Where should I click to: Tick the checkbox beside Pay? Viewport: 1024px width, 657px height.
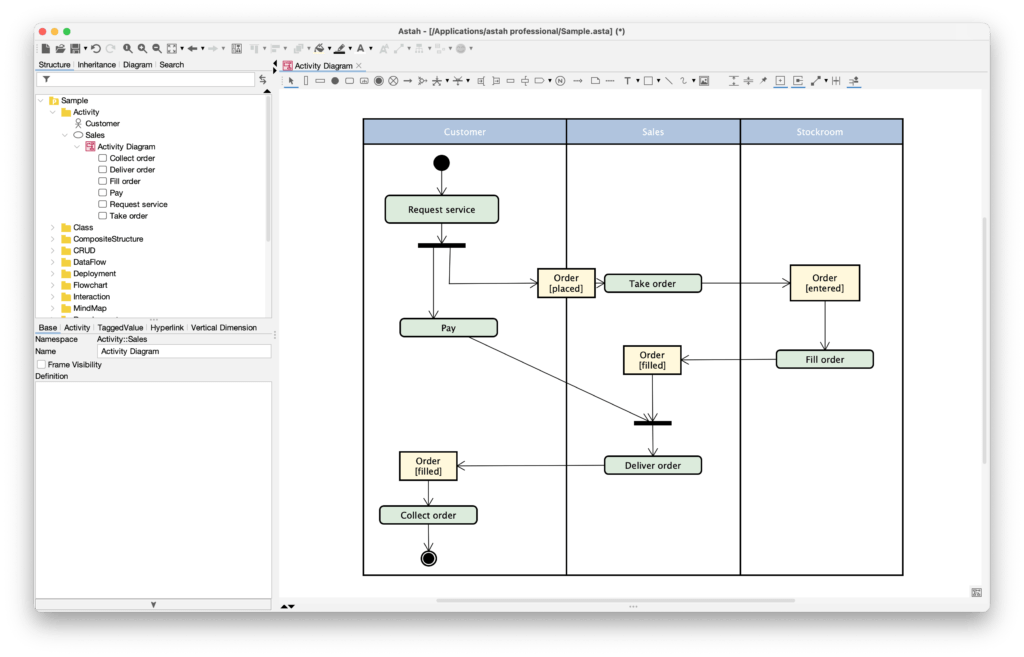pos(102,192)
